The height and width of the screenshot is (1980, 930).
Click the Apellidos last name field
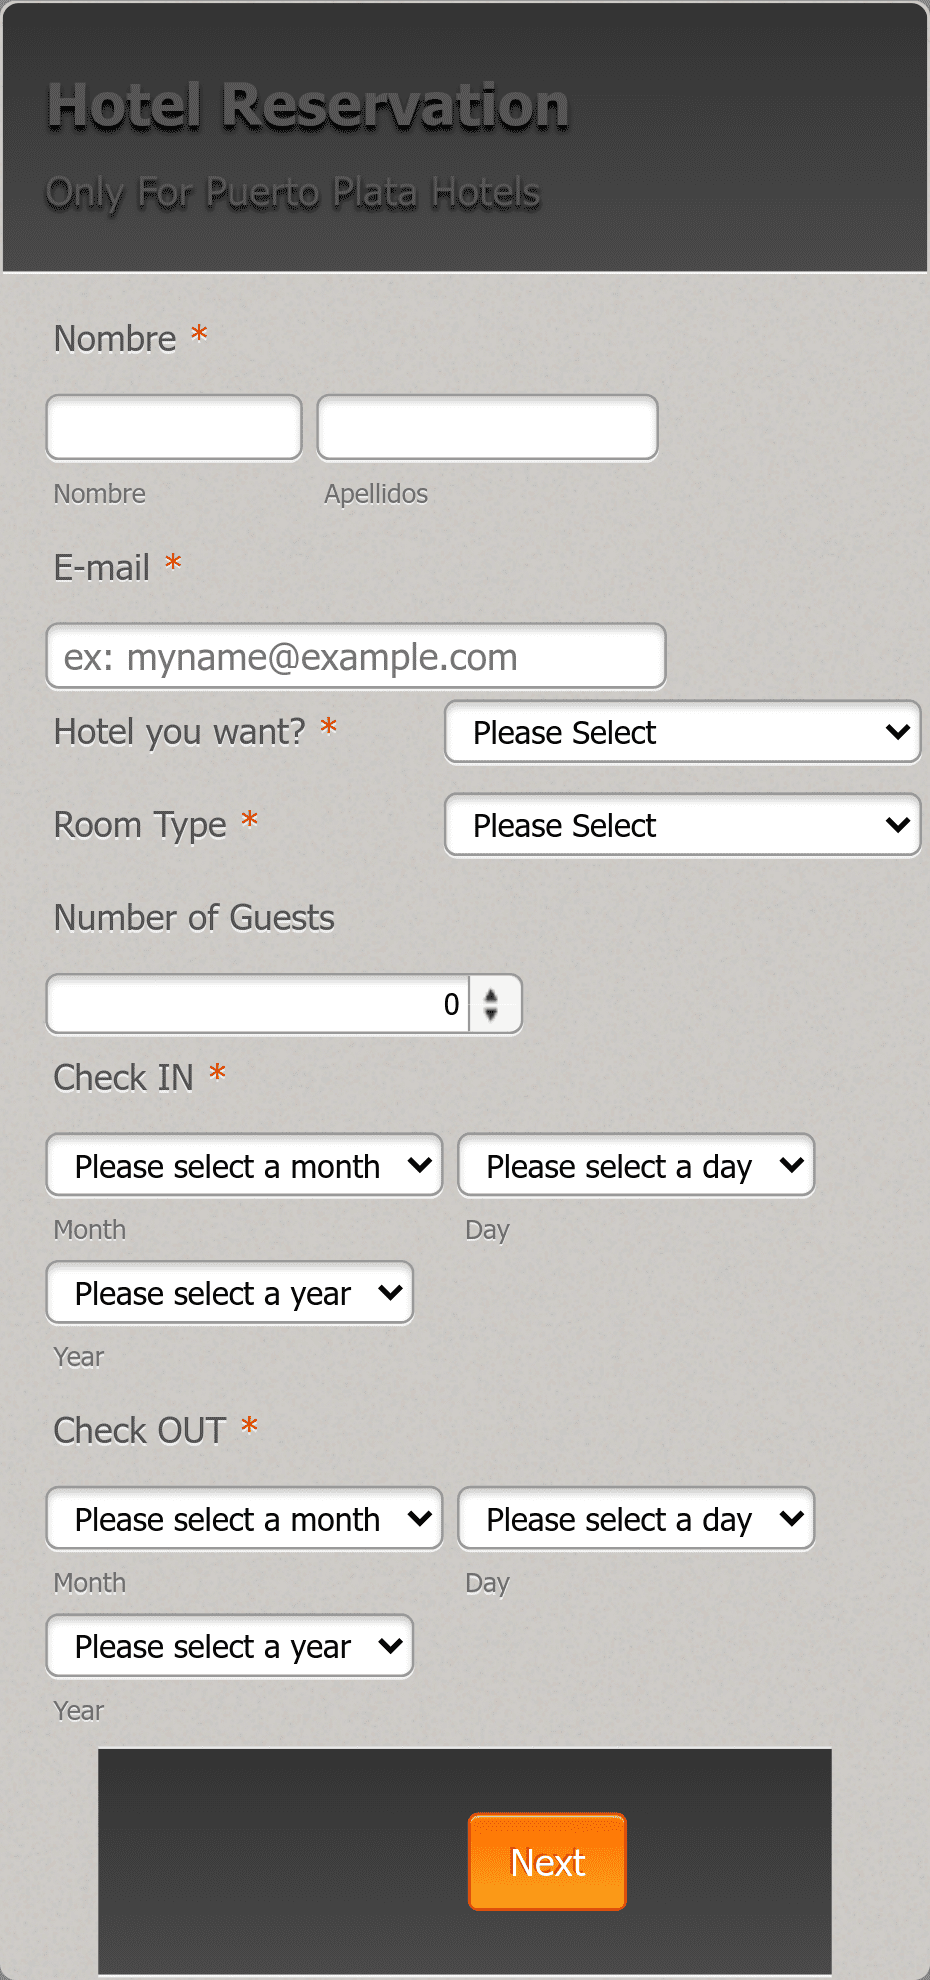pos(486,427)
